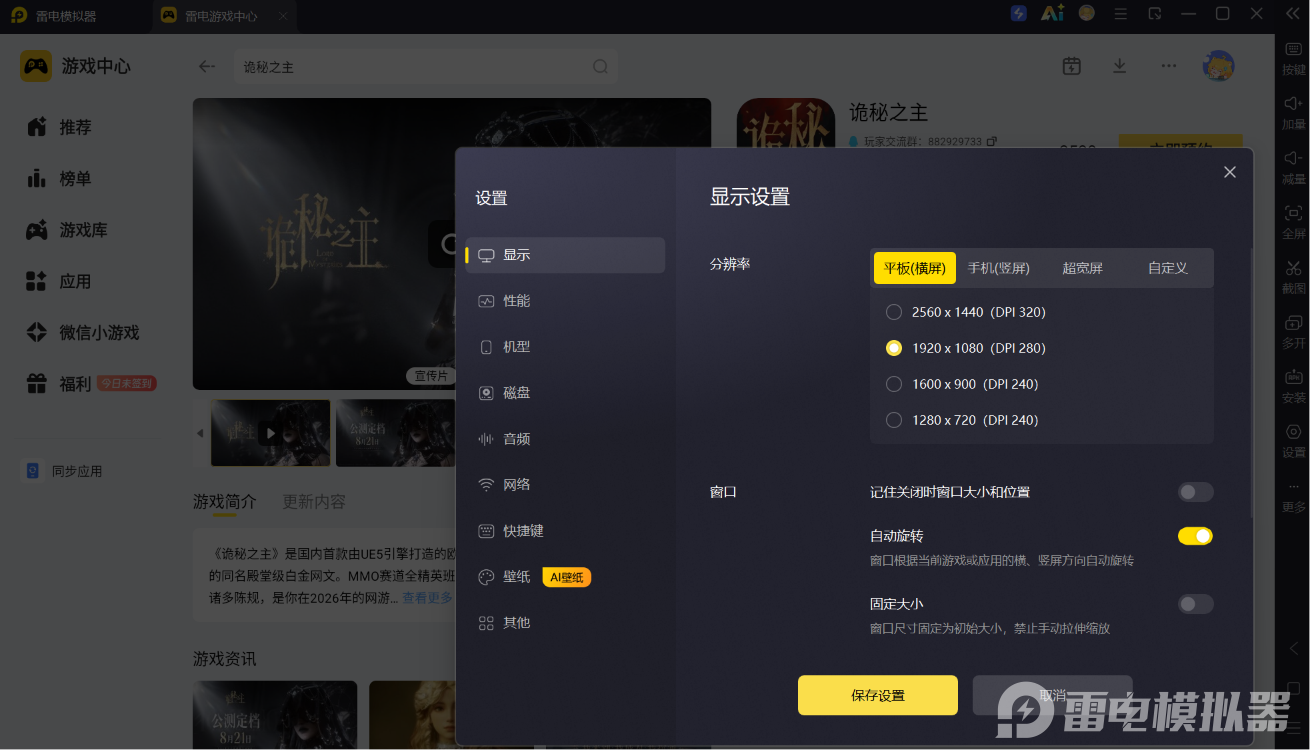1310x750 pixels.
Task: Click the 查看更多 link in game description
Action: pyautogui.click(x=427, y=598)
